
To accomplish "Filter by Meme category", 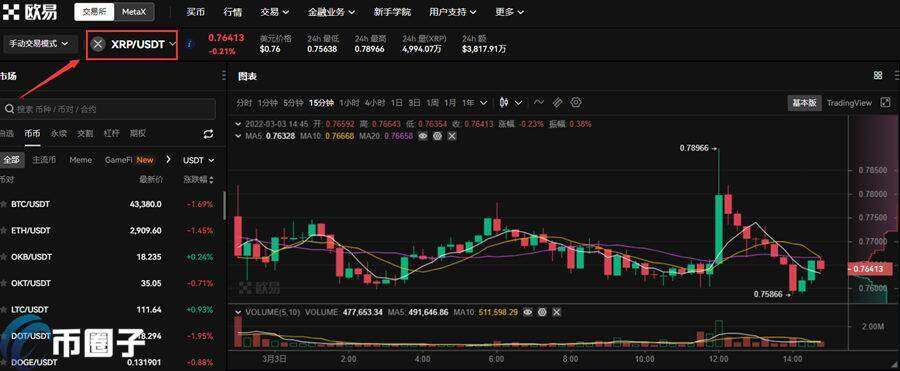I will pyautogui.click(x=80, y=160).
